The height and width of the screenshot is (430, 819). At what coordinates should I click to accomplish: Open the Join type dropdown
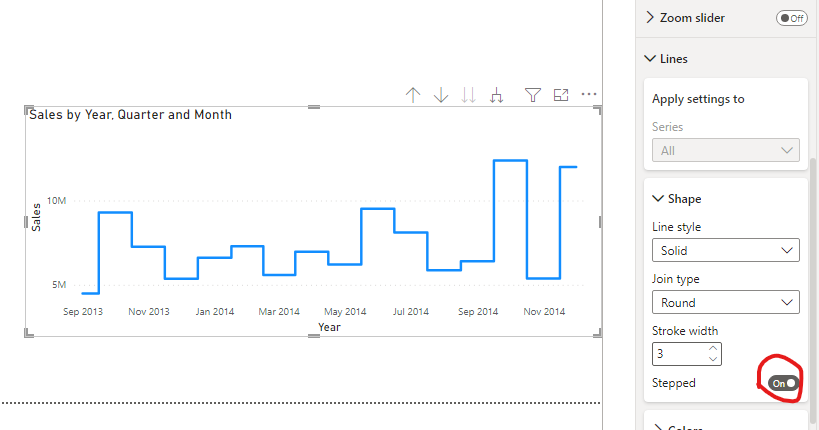click(726, 302)
